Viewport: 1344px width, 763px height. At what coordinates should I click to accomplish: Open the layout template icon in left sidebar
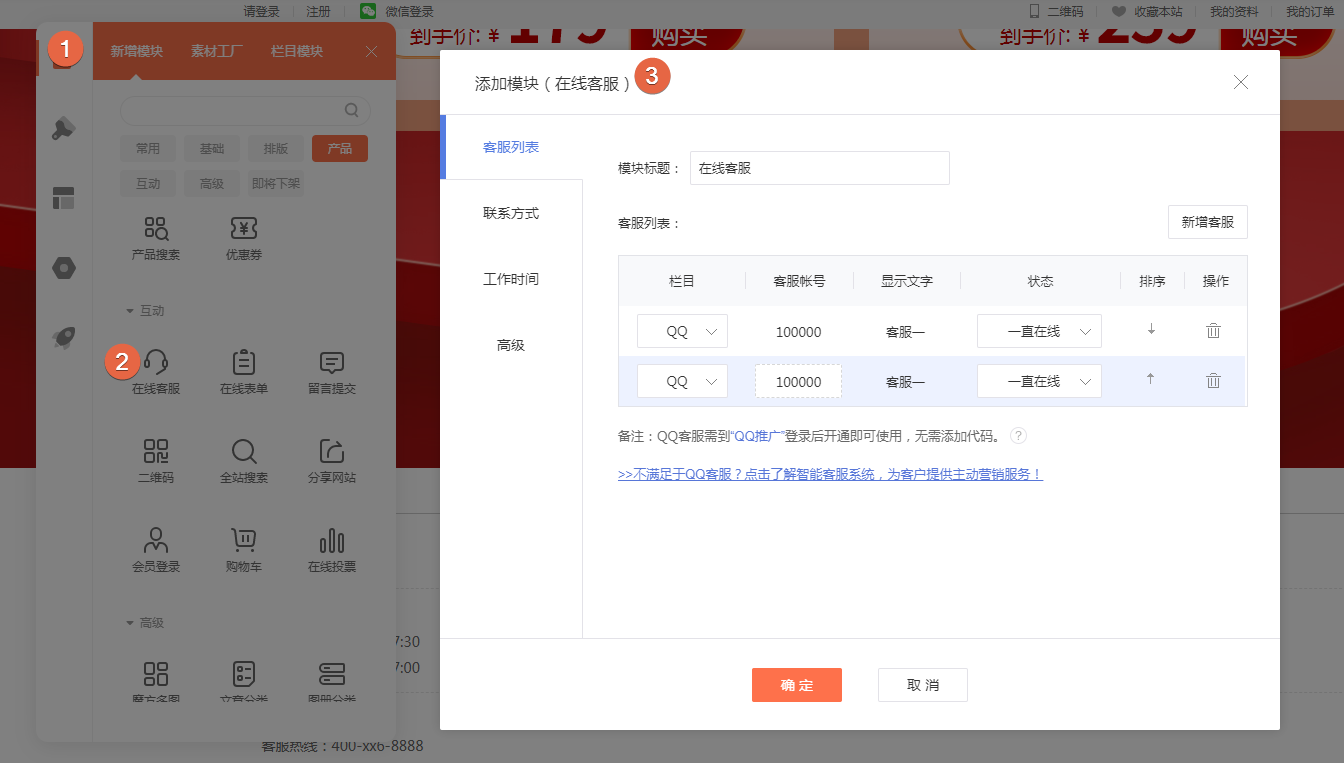click(x=64, y=198)
